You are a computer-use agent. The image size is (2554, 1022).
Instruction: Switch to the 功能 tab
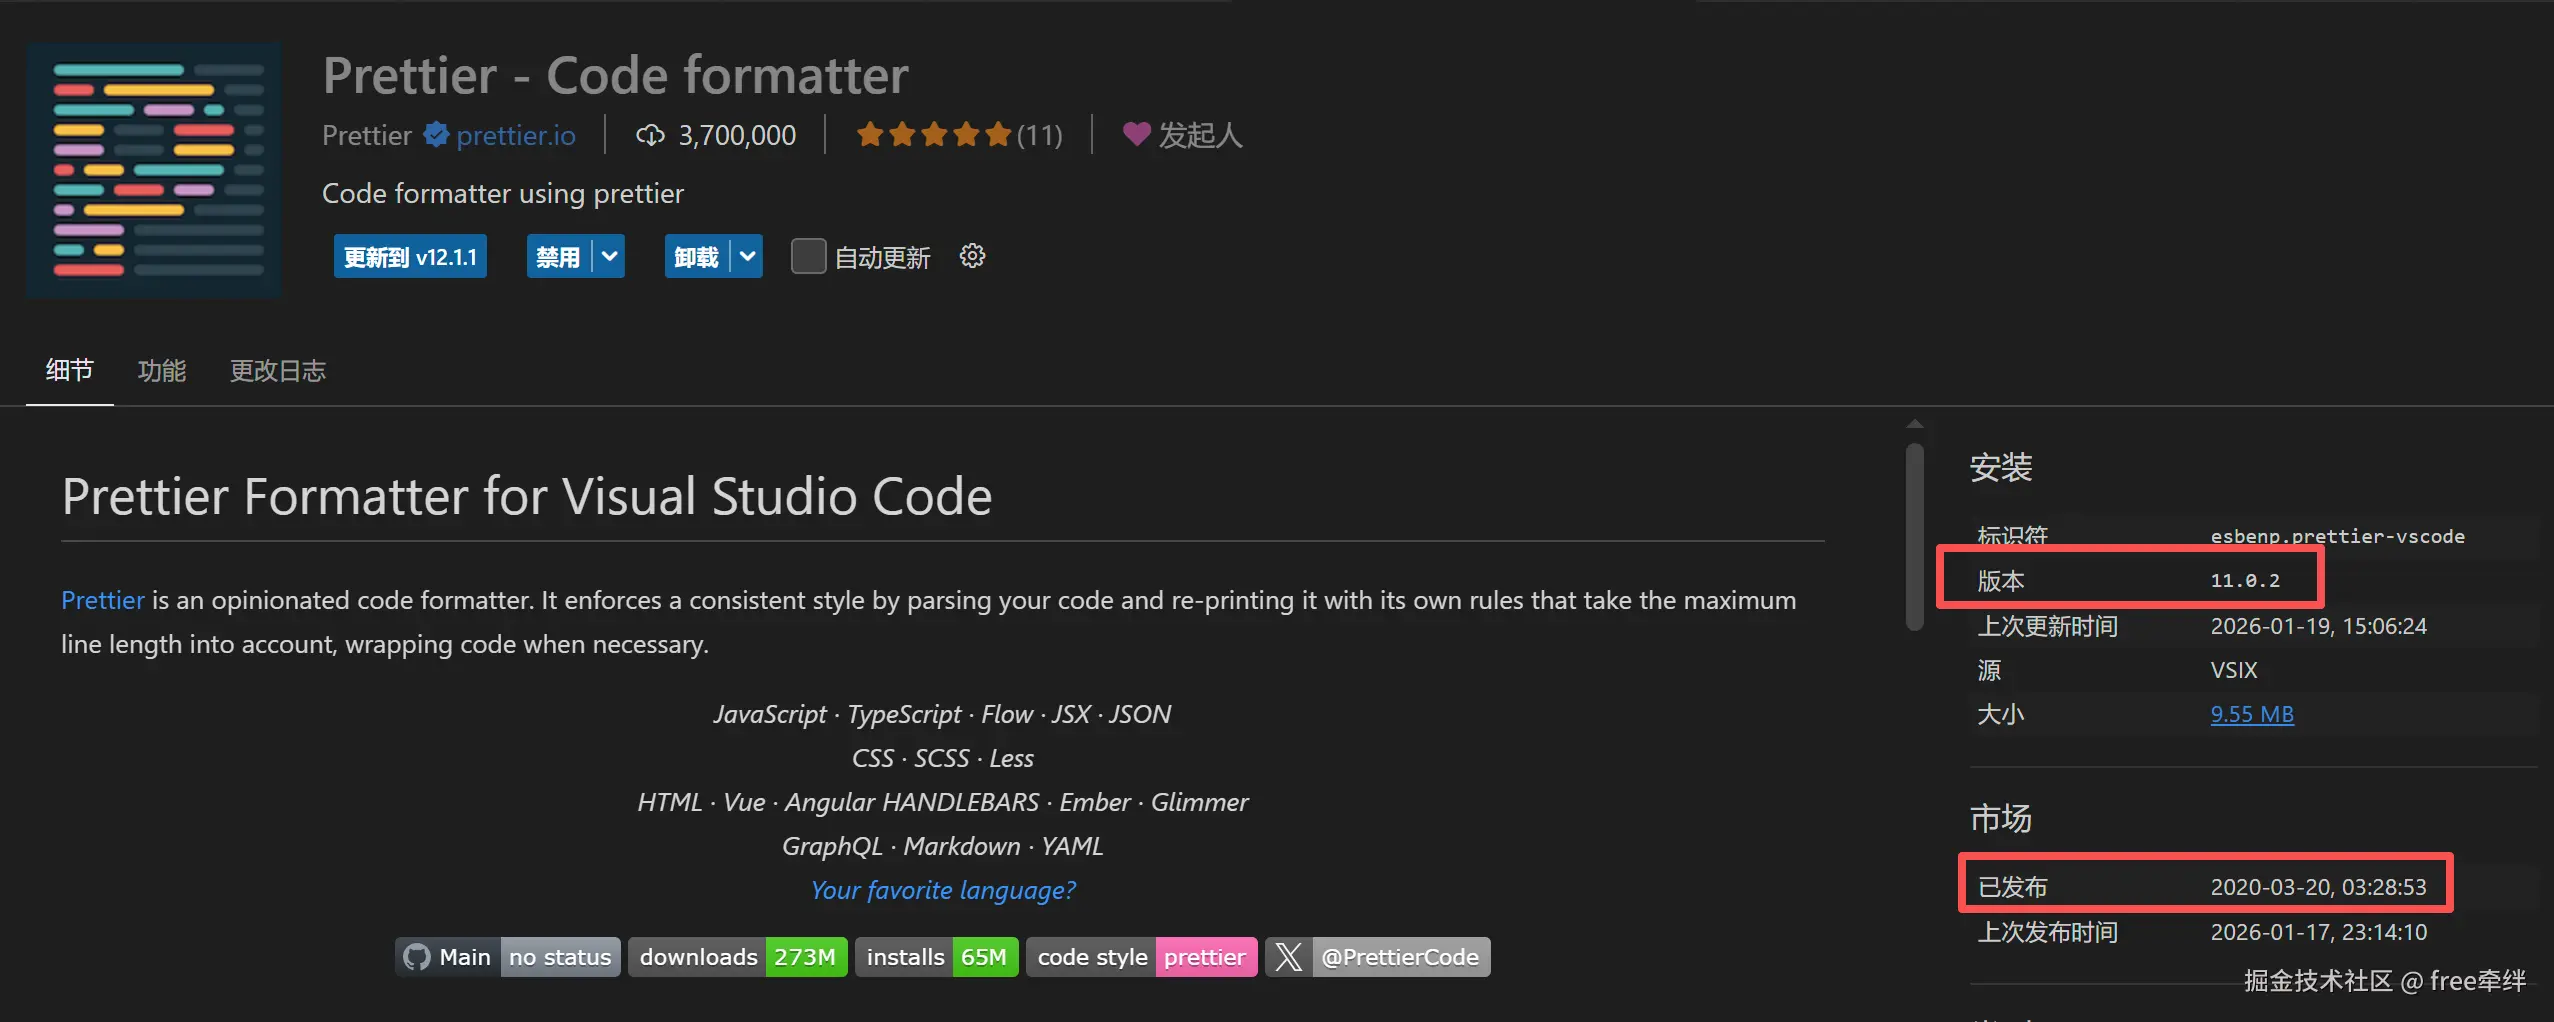pos(162,371)
